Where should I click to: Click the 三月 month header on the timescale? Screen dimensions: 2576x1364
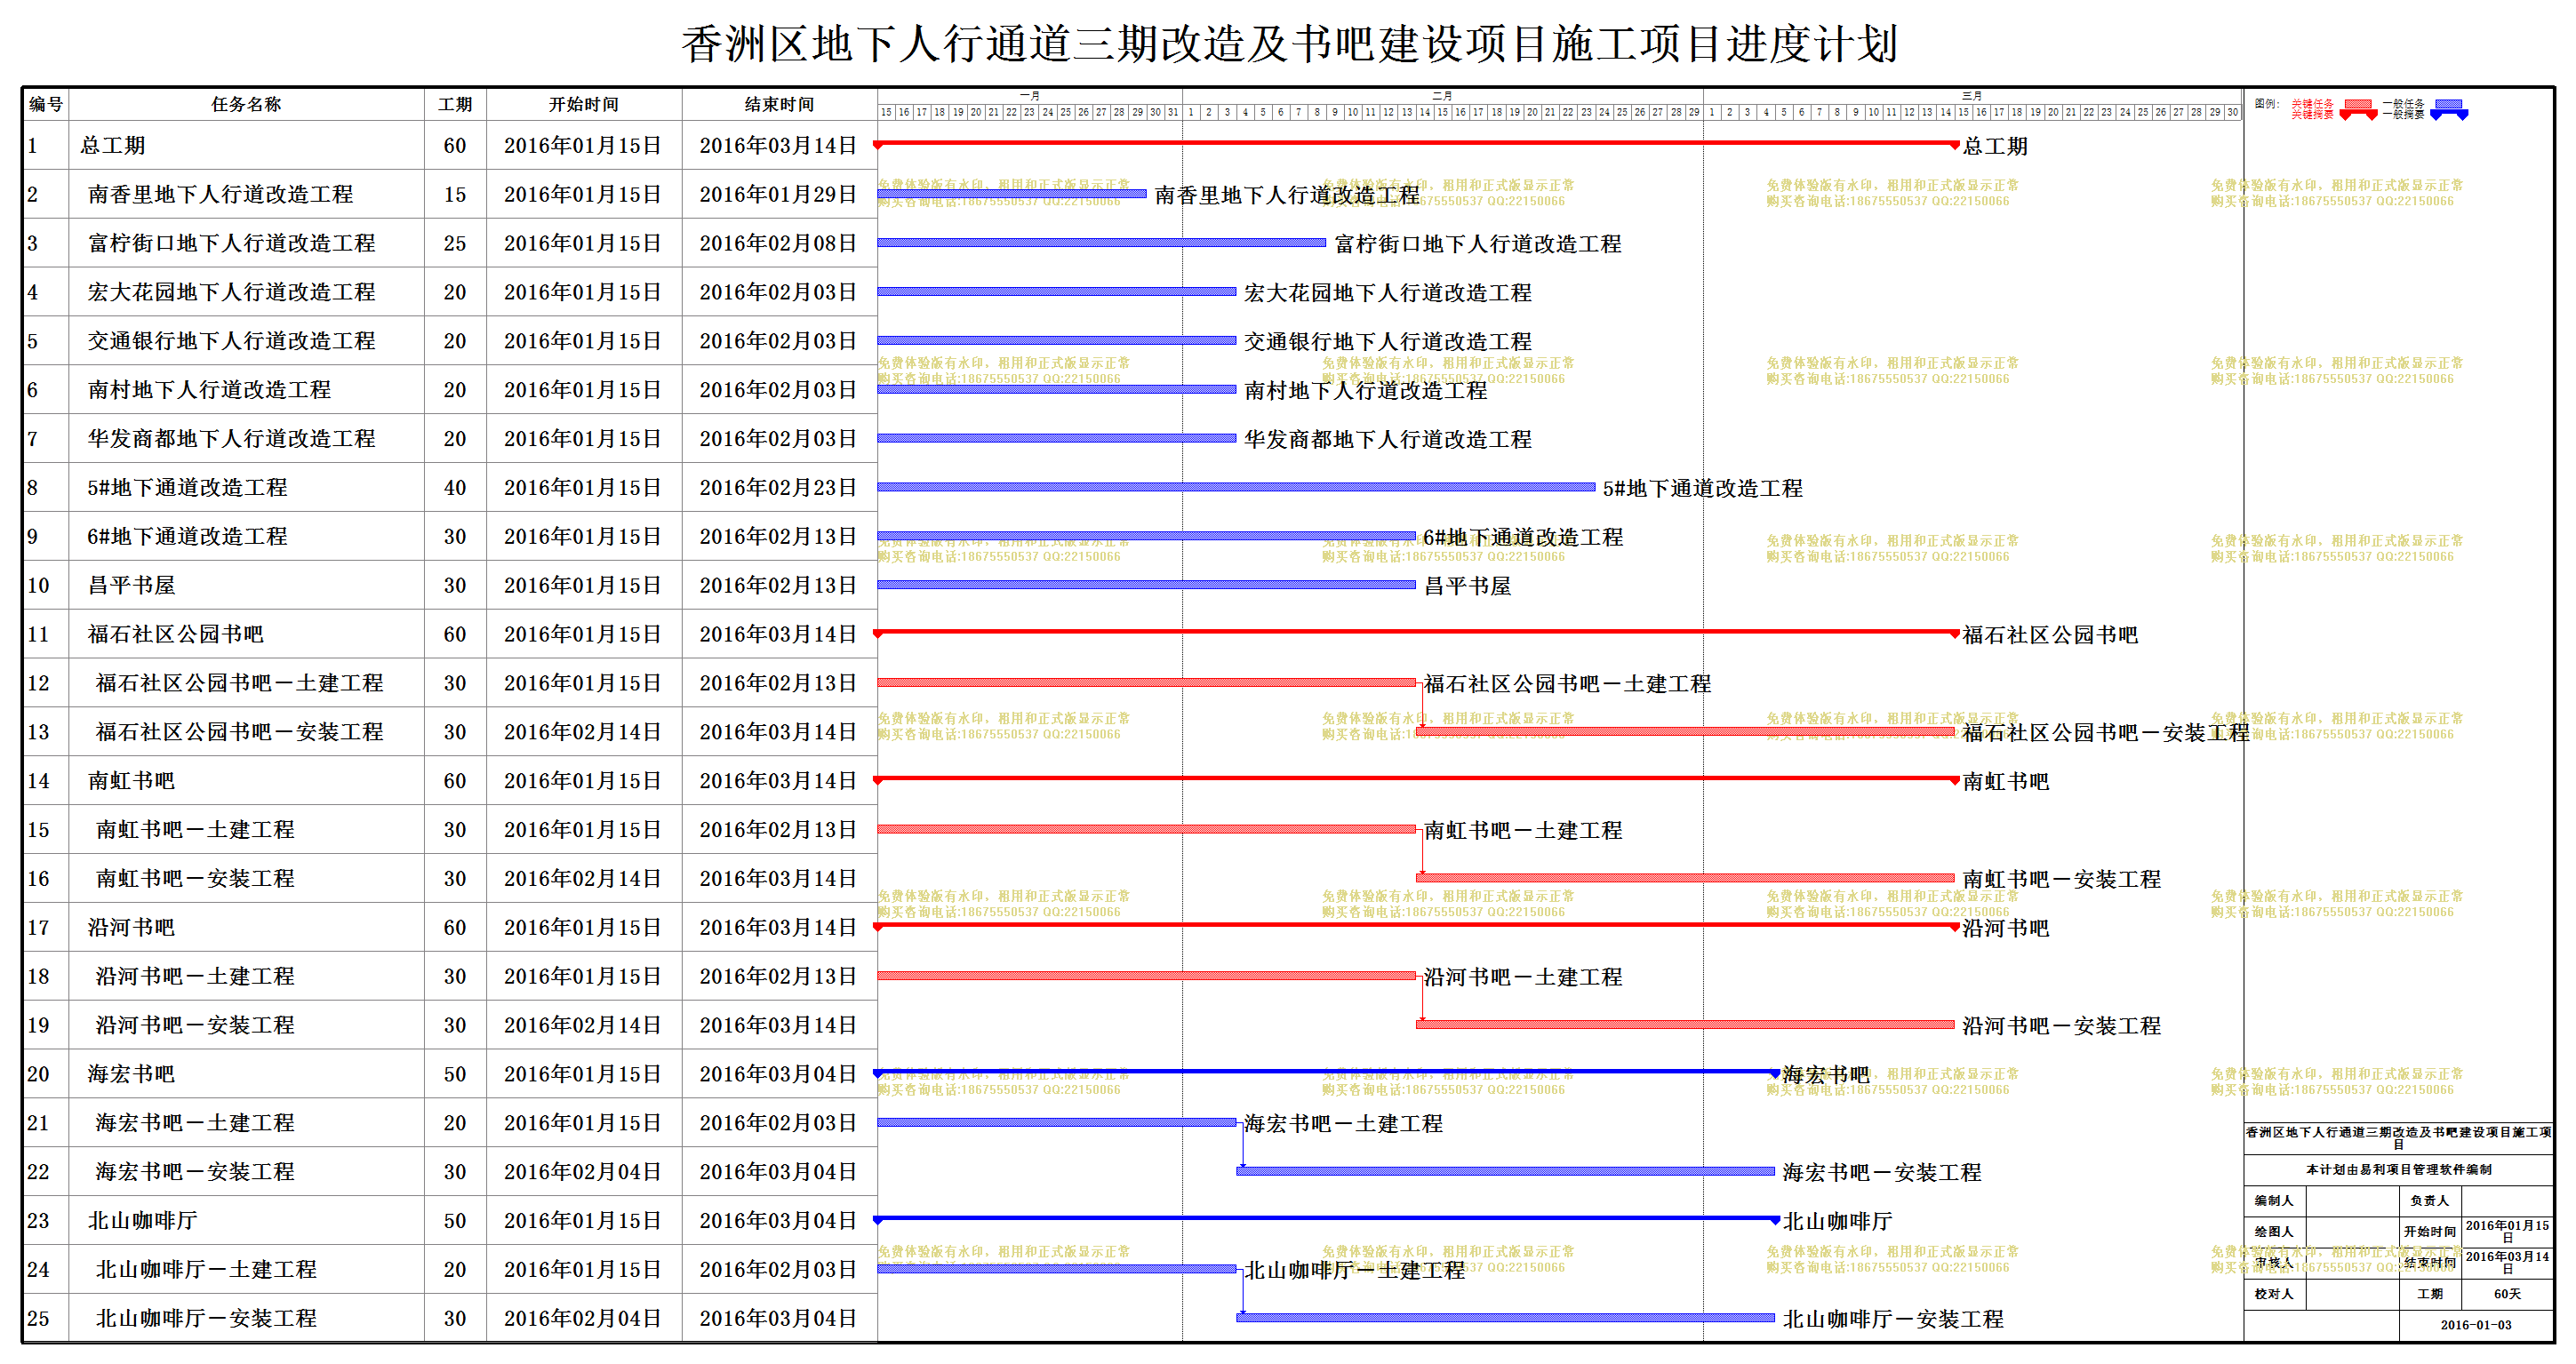coord(1972,96)
